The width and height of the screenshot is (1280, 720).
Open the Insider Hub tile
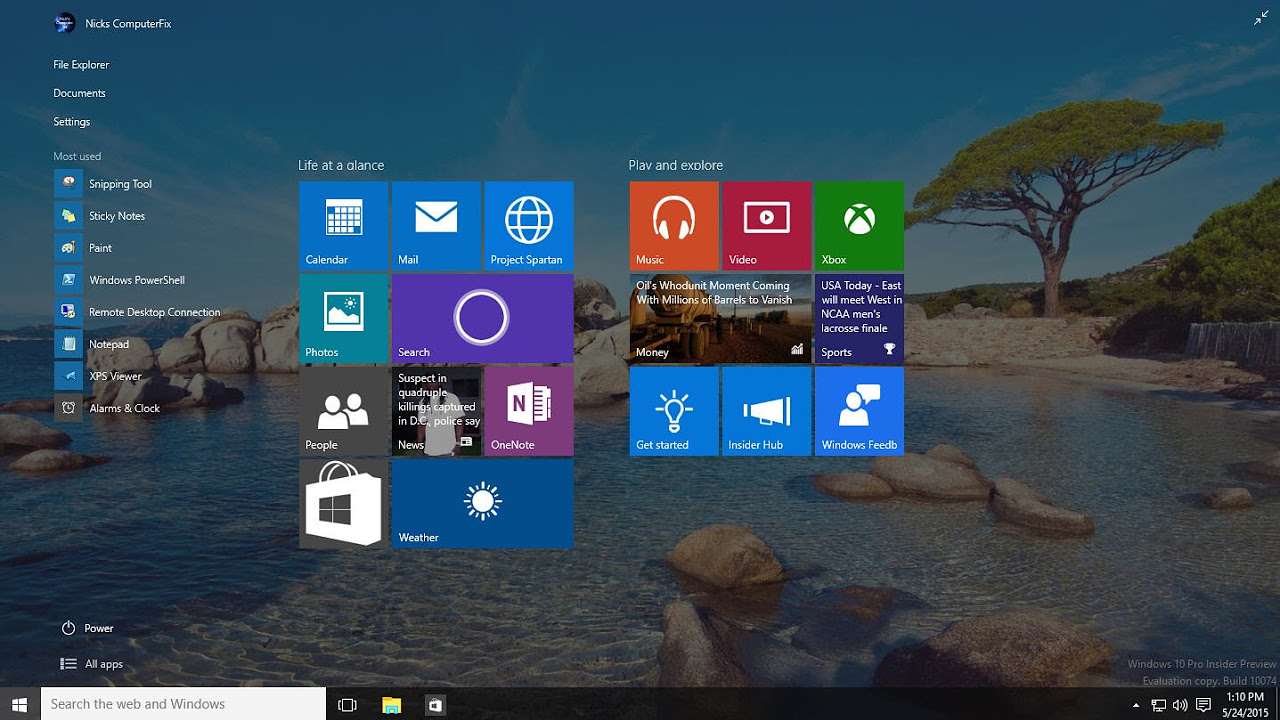(767, 411)
